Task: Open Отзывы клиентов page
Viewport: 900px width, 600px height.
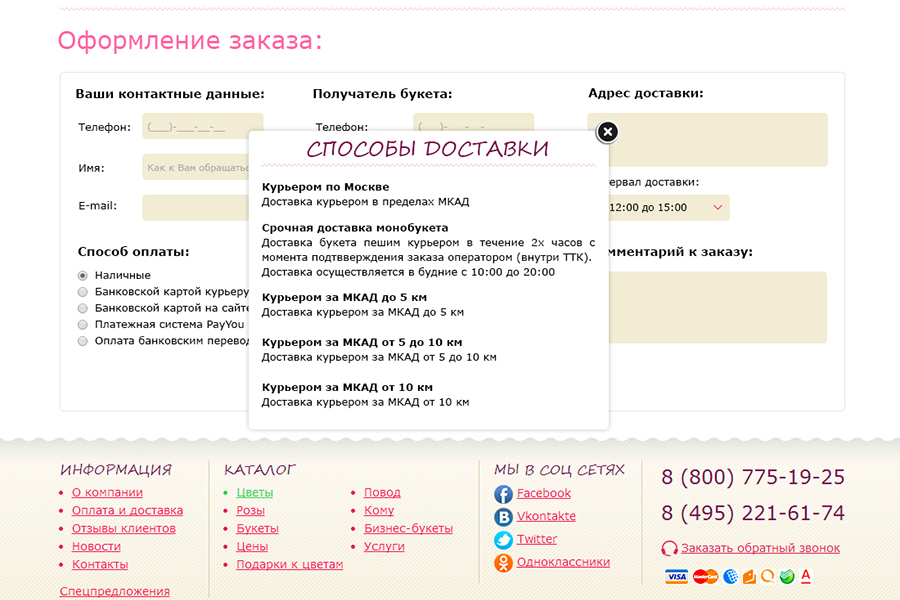Action: point(123,528)
